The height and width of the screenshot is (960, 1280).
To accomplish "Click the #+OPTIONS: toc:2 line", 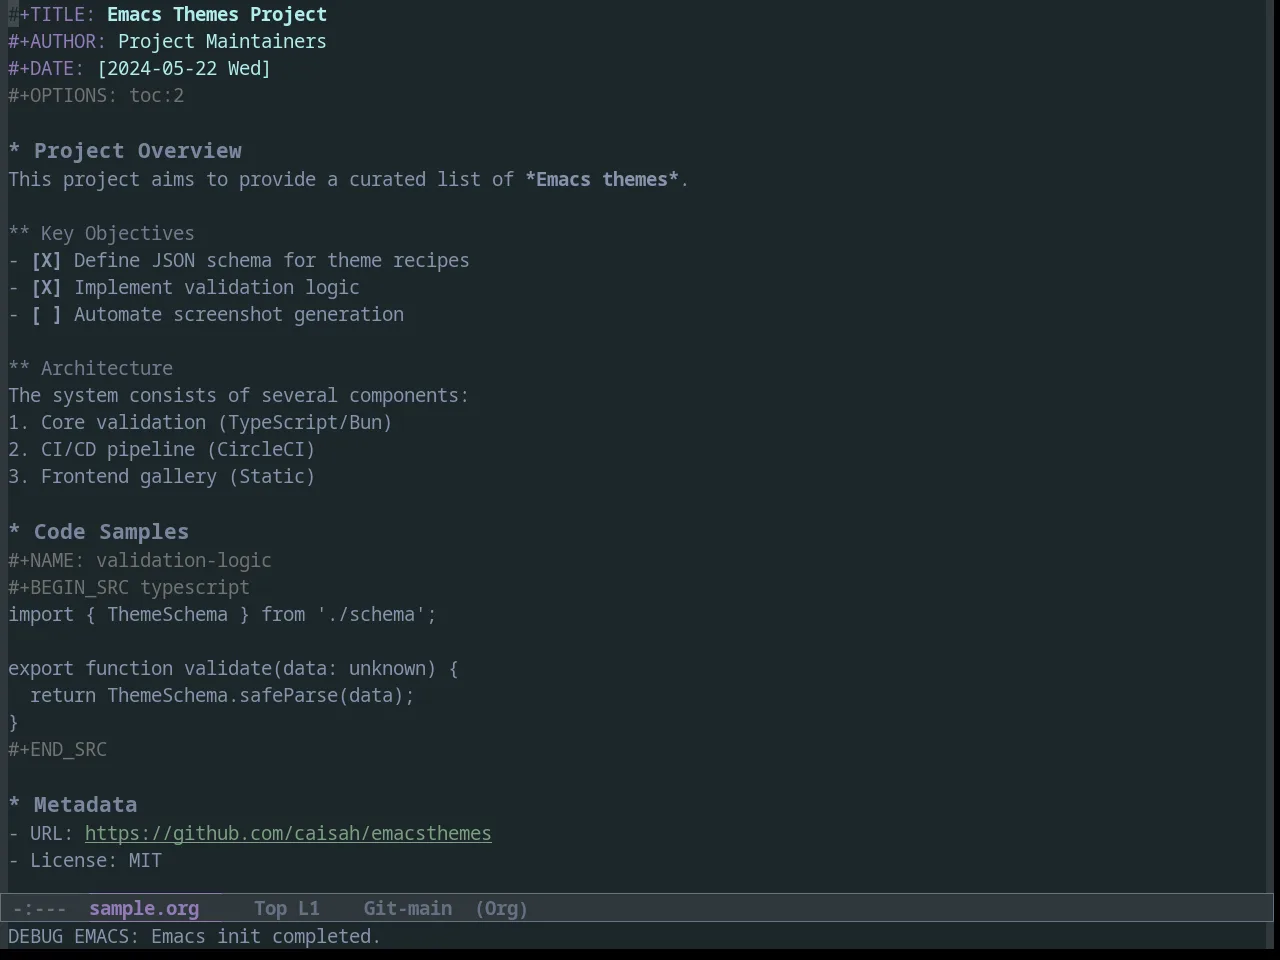I will (96, 96).
